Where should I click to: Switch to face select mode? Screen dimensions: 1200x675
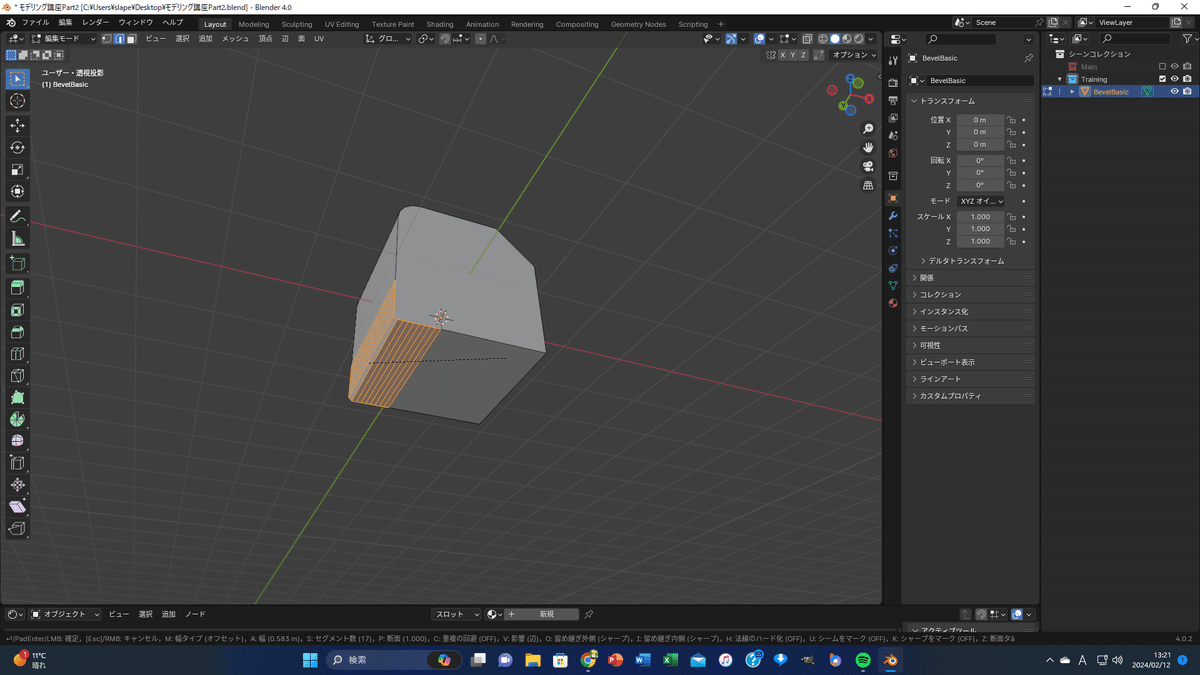pos(131,39)
